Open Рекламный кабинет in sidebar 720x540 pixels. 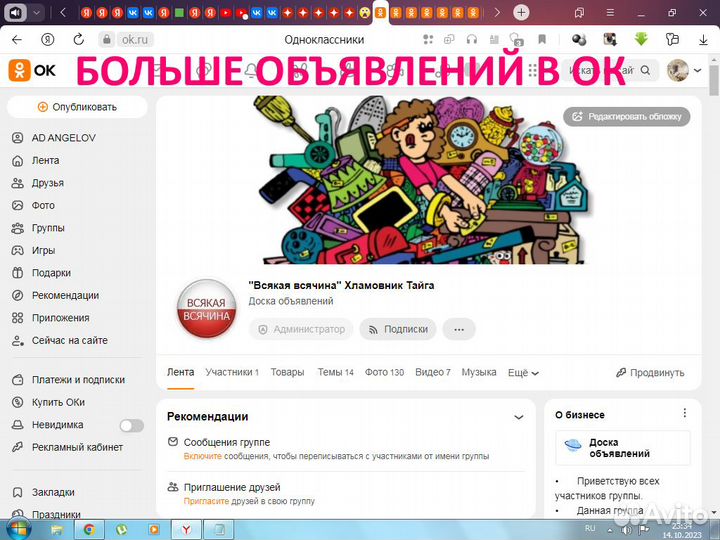[77, 447]
